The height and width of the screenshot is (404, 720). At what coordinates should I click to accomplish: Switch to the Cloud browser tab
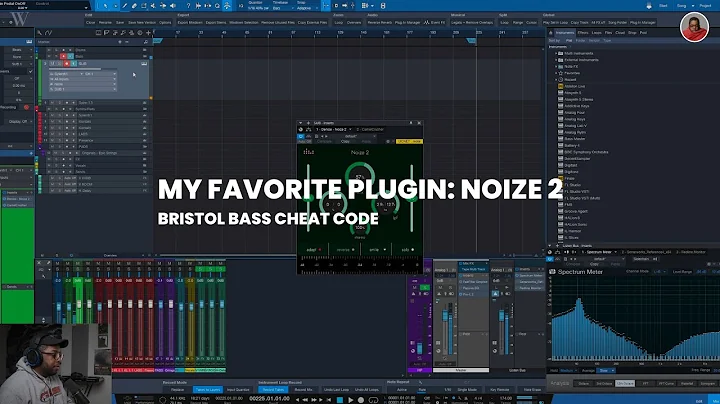click(620, 33)
